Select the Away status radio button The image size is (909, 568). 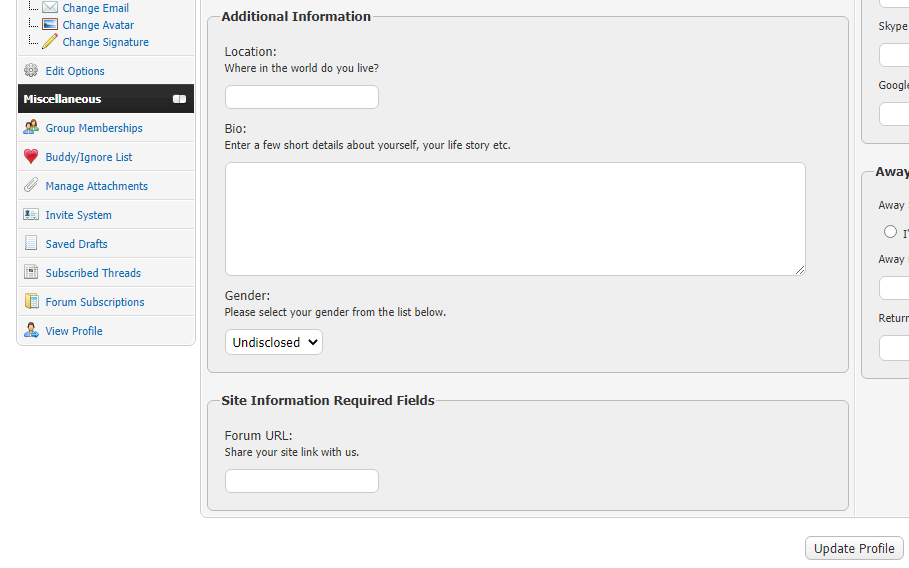(x=890, y=232)
